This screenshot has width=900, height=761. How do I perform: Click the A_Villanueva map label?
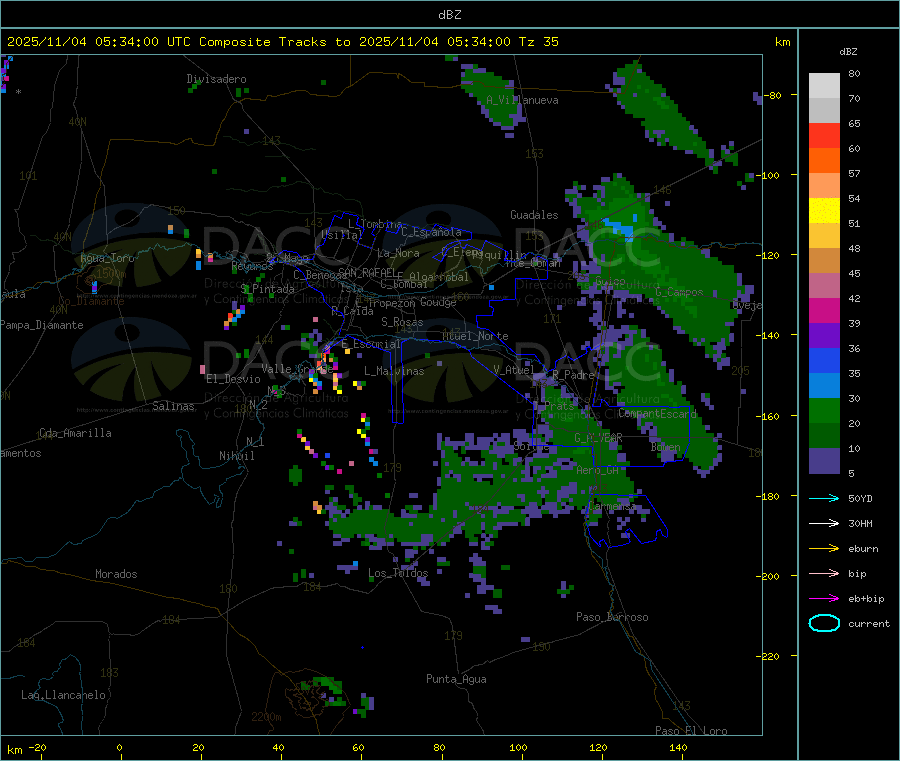point(522,100)
